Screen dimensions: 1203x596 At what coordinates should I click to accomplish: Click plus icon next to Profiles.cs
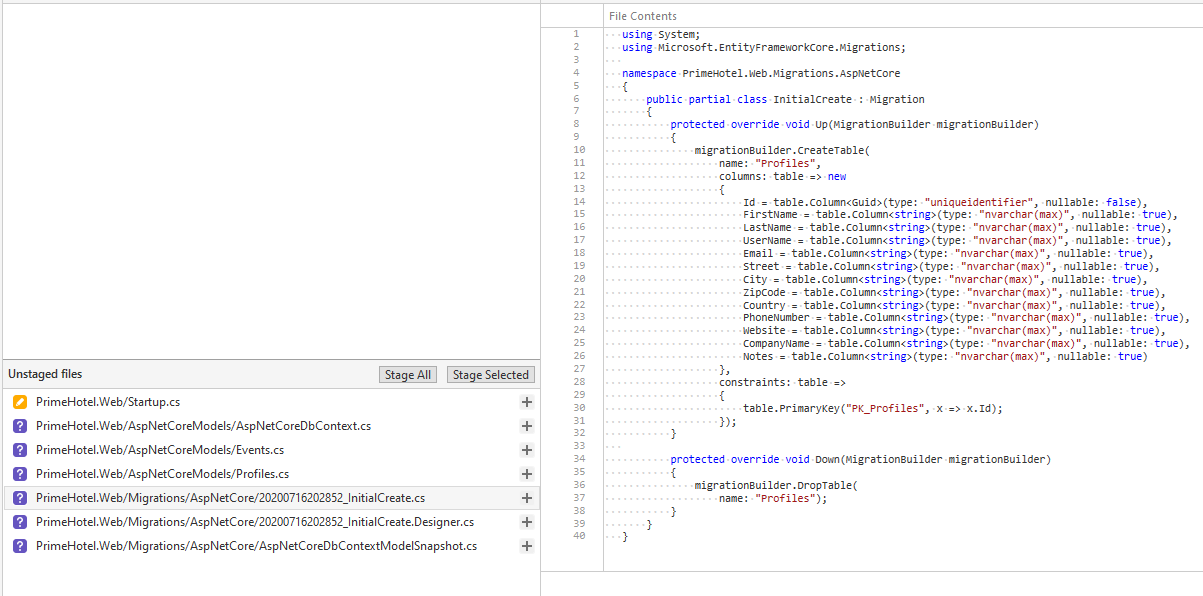pos(527,474)
